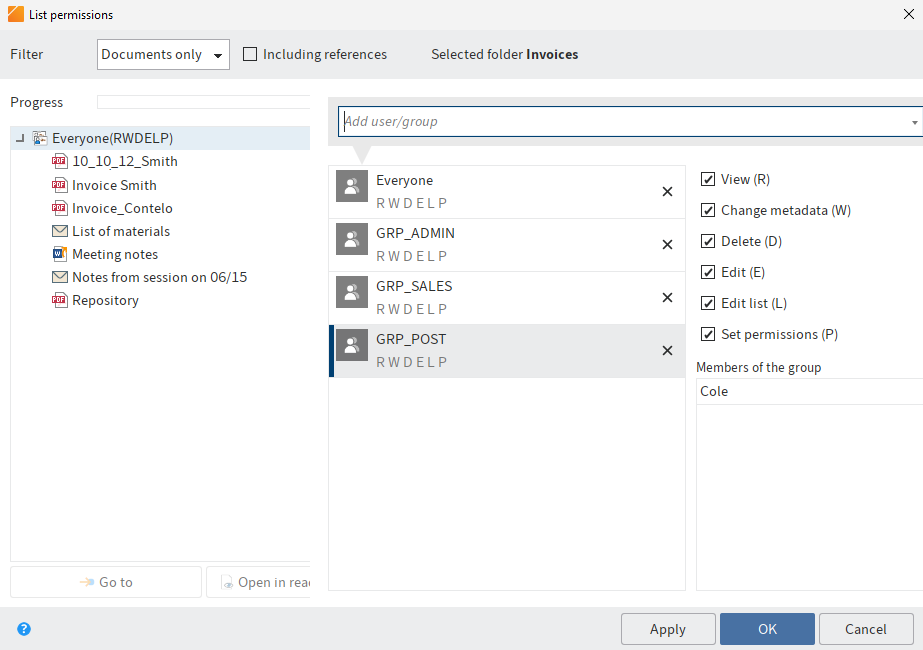Screen dimensions: 923x650
Task: Remove the Everyone entry with its X
Action: pyautogui.click(x=667, y=192)
